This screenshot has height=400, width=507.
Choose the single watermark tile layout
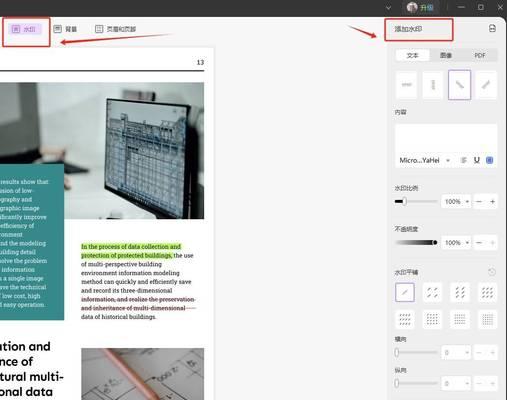[x=405, y=292]
